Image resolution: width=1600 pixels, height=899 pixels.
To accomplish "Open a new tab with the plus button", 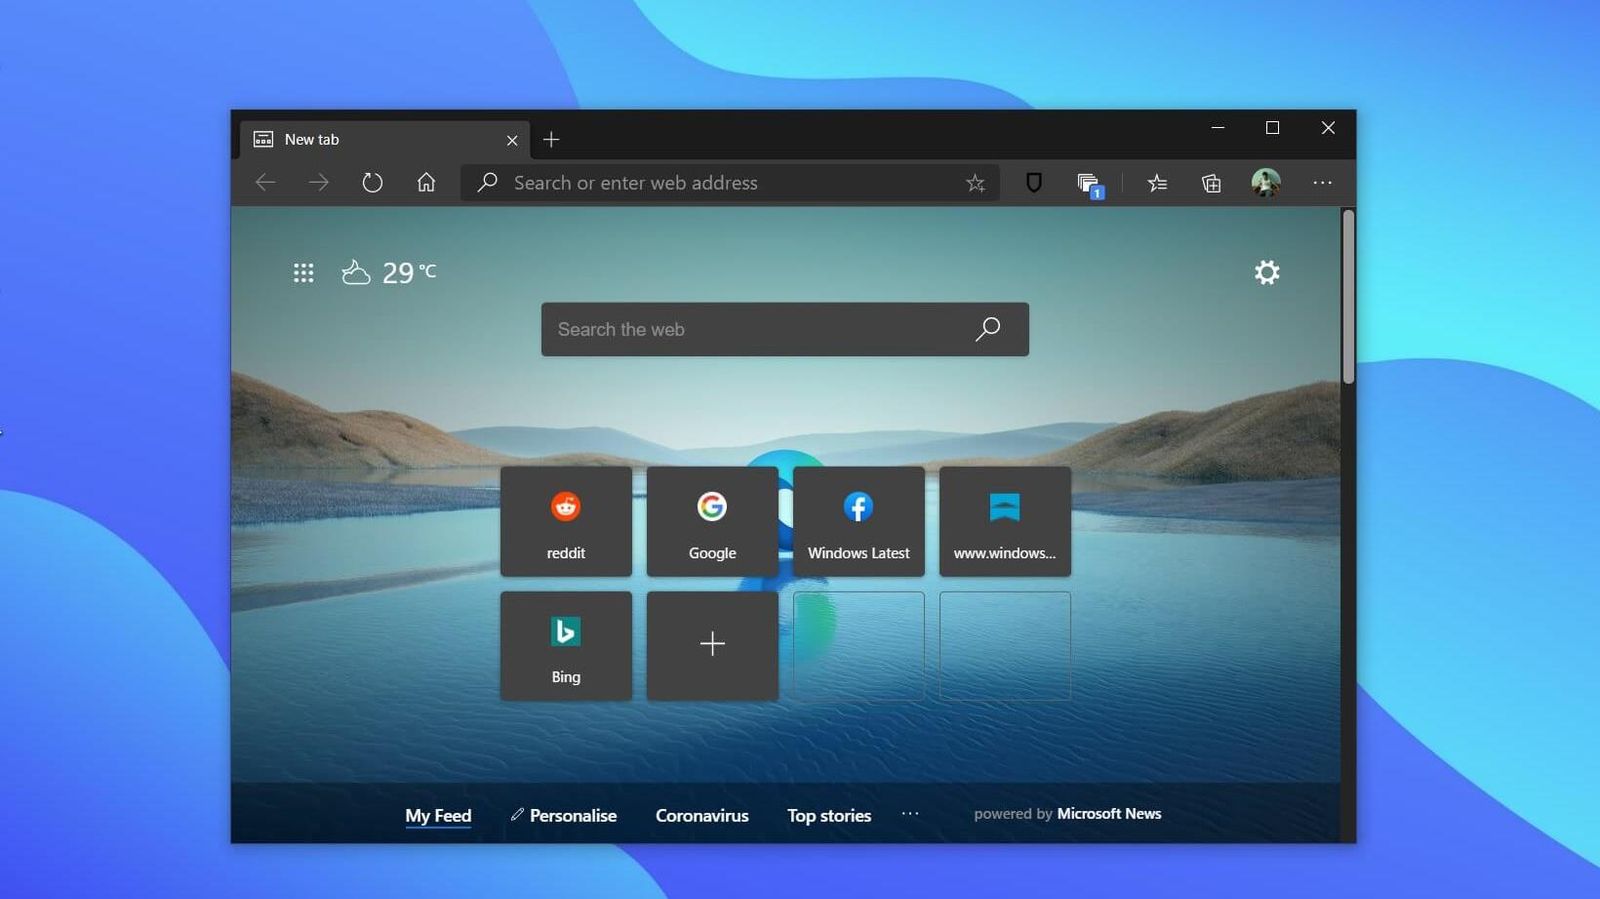I will (x=551, y=140).
